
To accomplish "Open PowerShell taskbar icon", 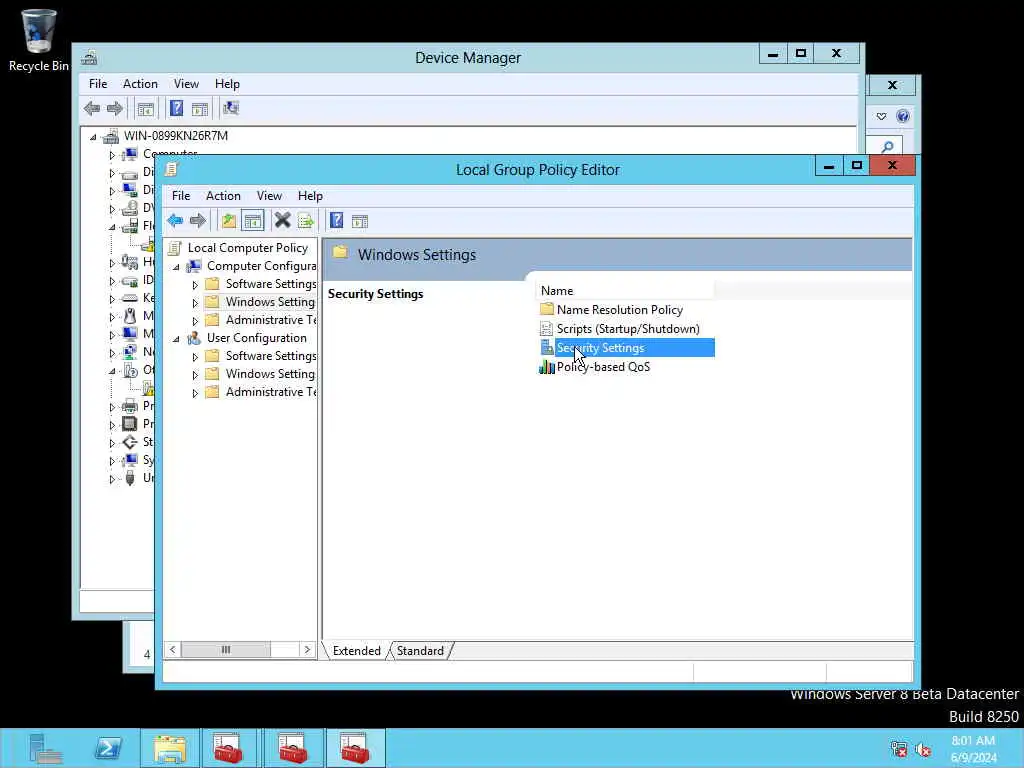I will click(108, 748).
